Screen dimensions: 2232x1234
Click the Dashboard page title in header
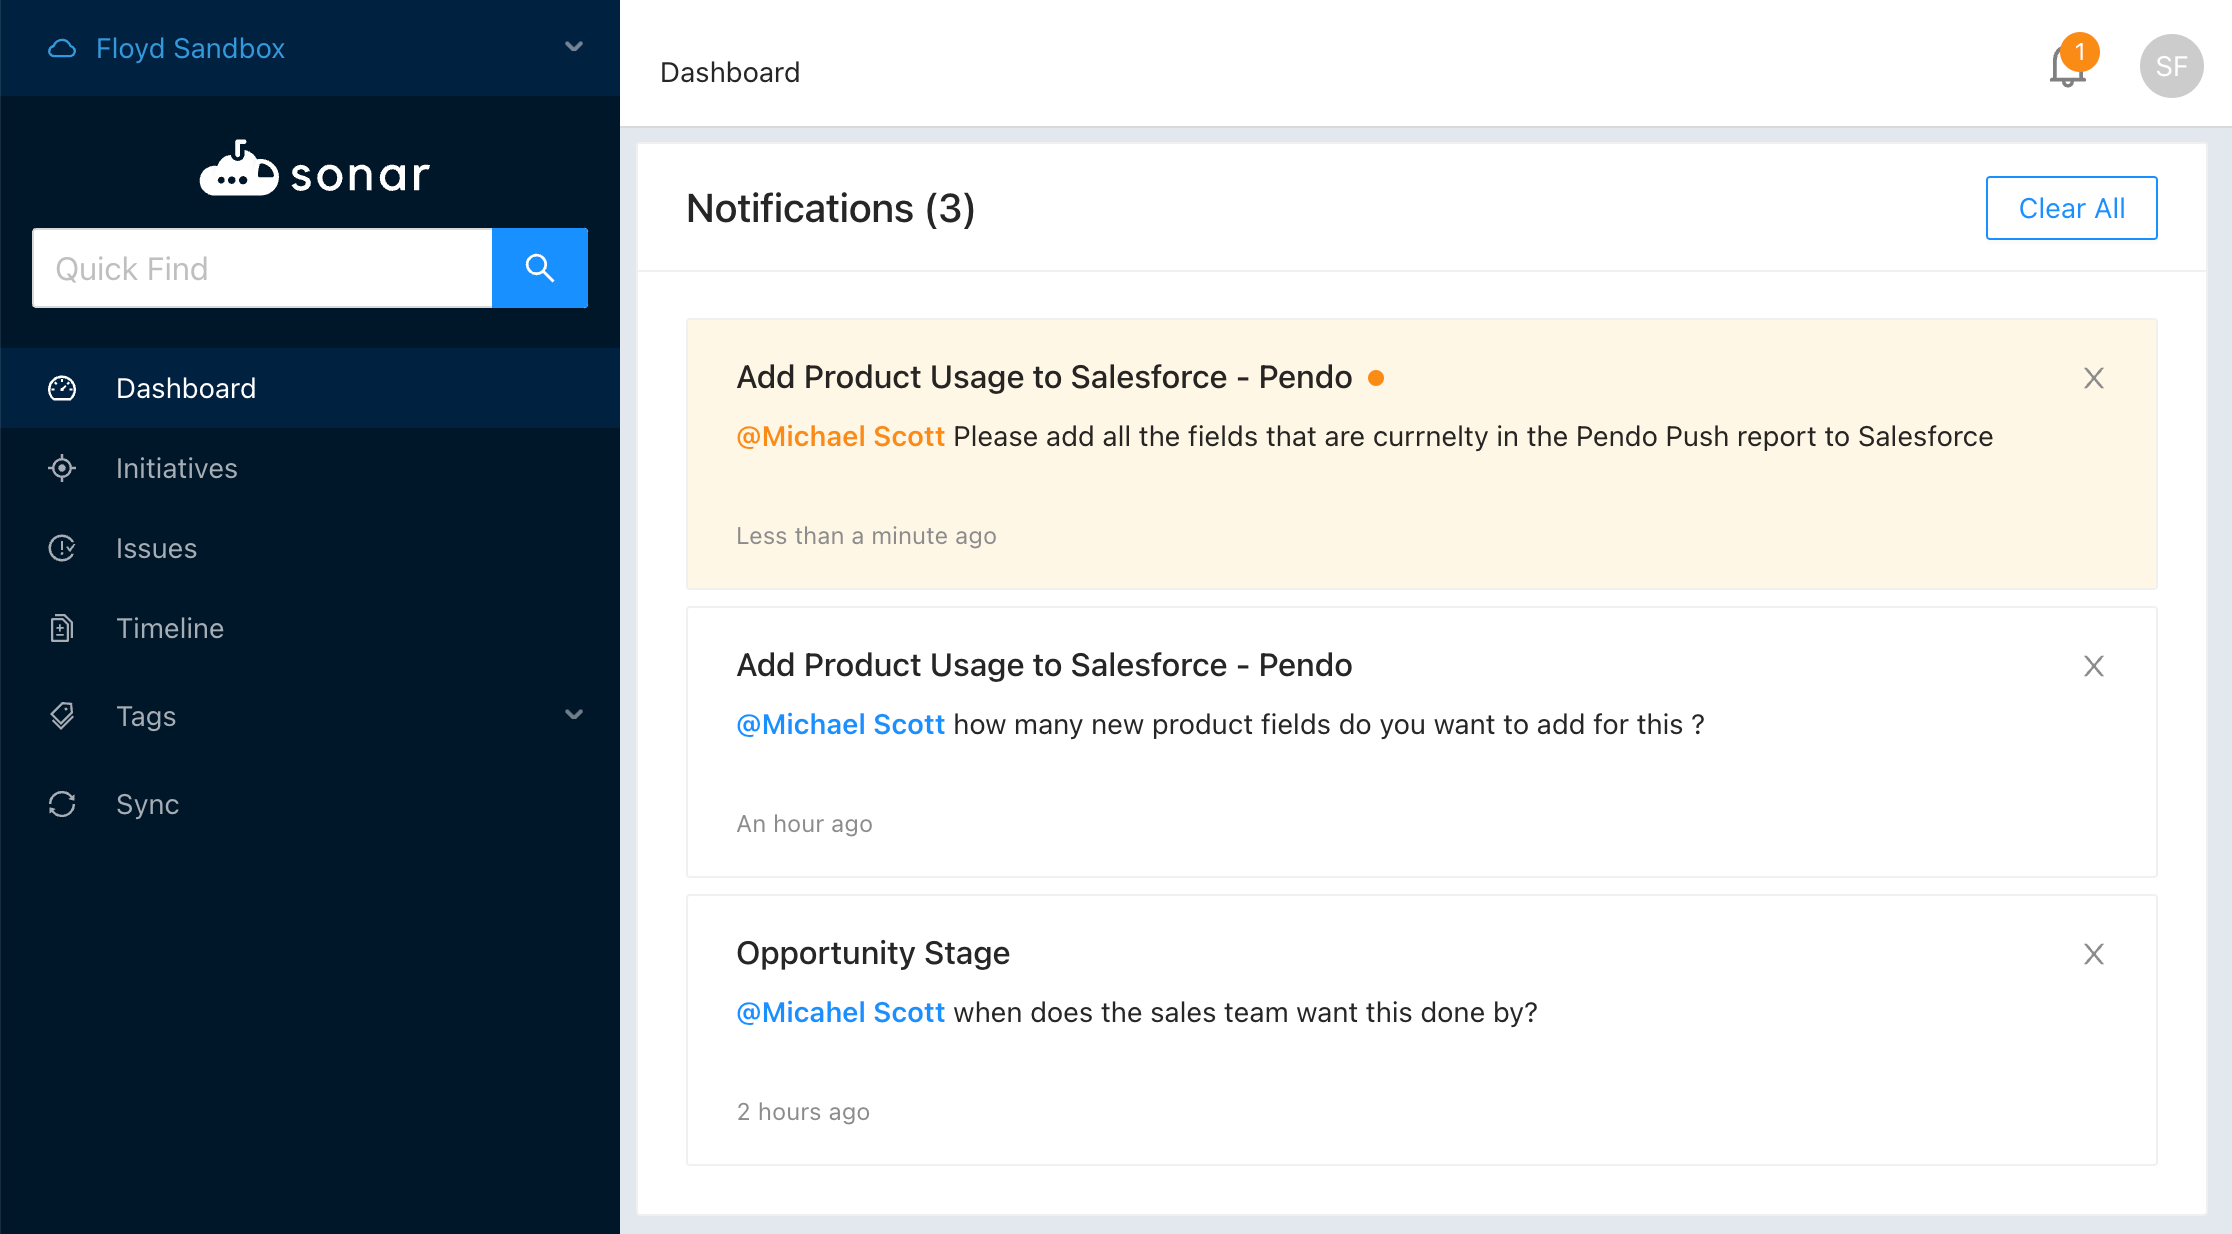click(730, 72)
